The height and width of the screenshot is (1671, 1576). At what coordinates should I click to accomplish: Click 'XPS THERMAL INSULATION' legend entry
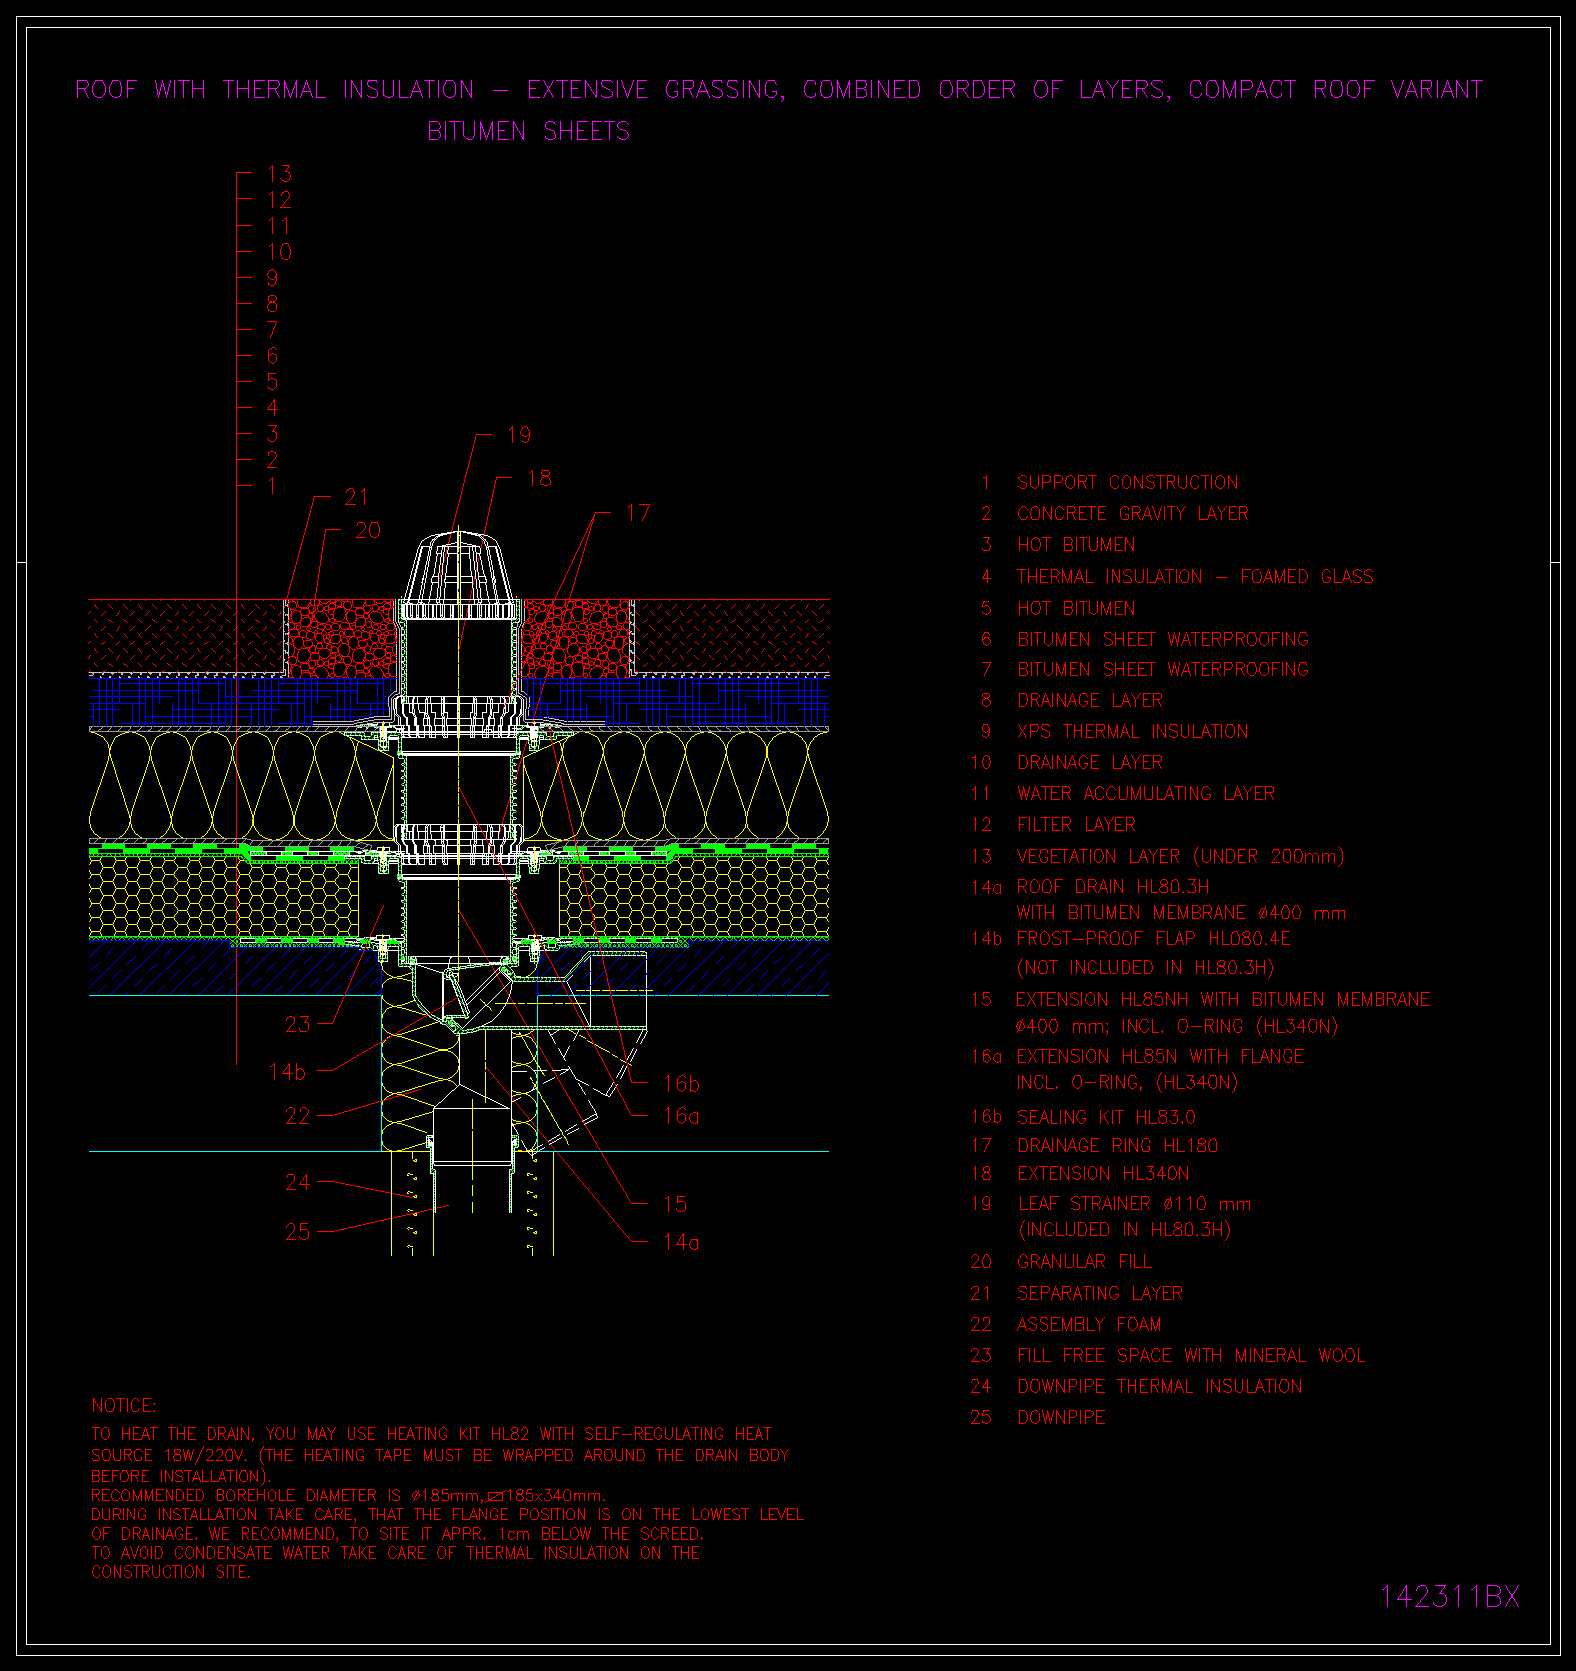click(1132, 732)
